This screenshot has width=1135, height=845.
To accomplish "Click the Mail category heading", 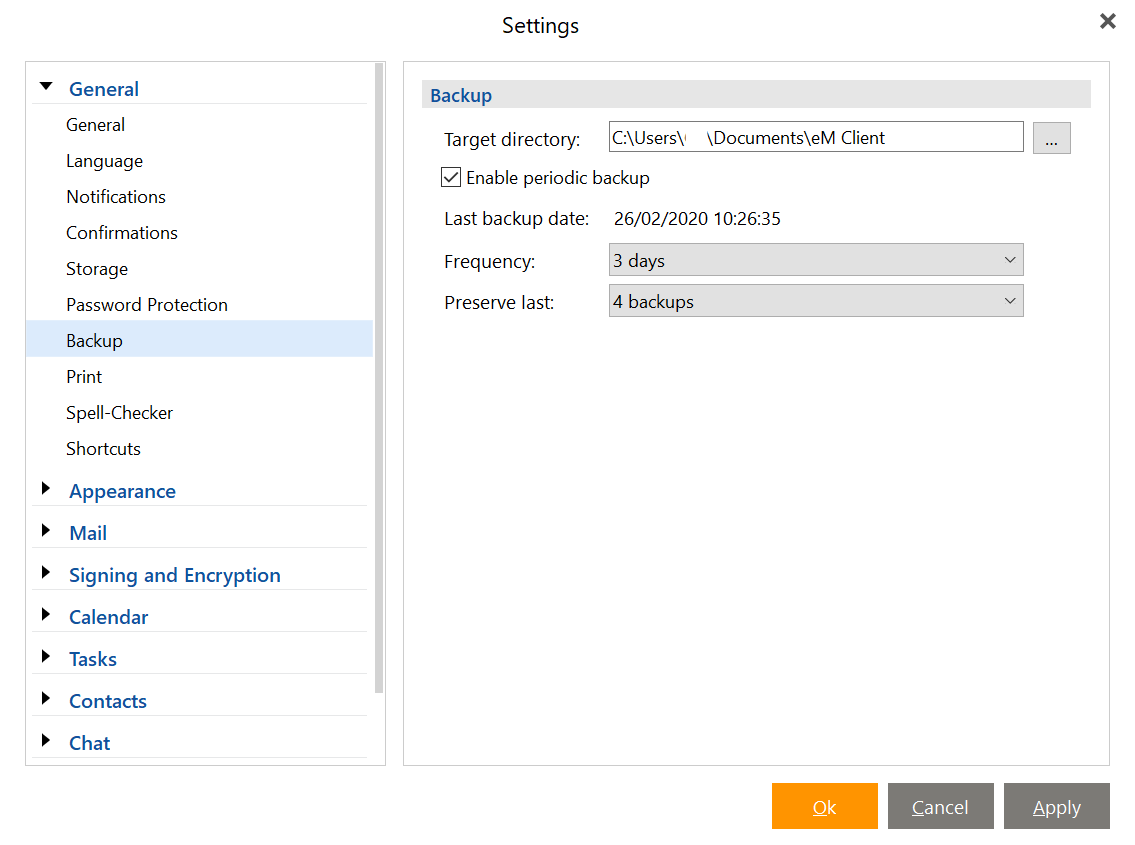I will (88, 533).
